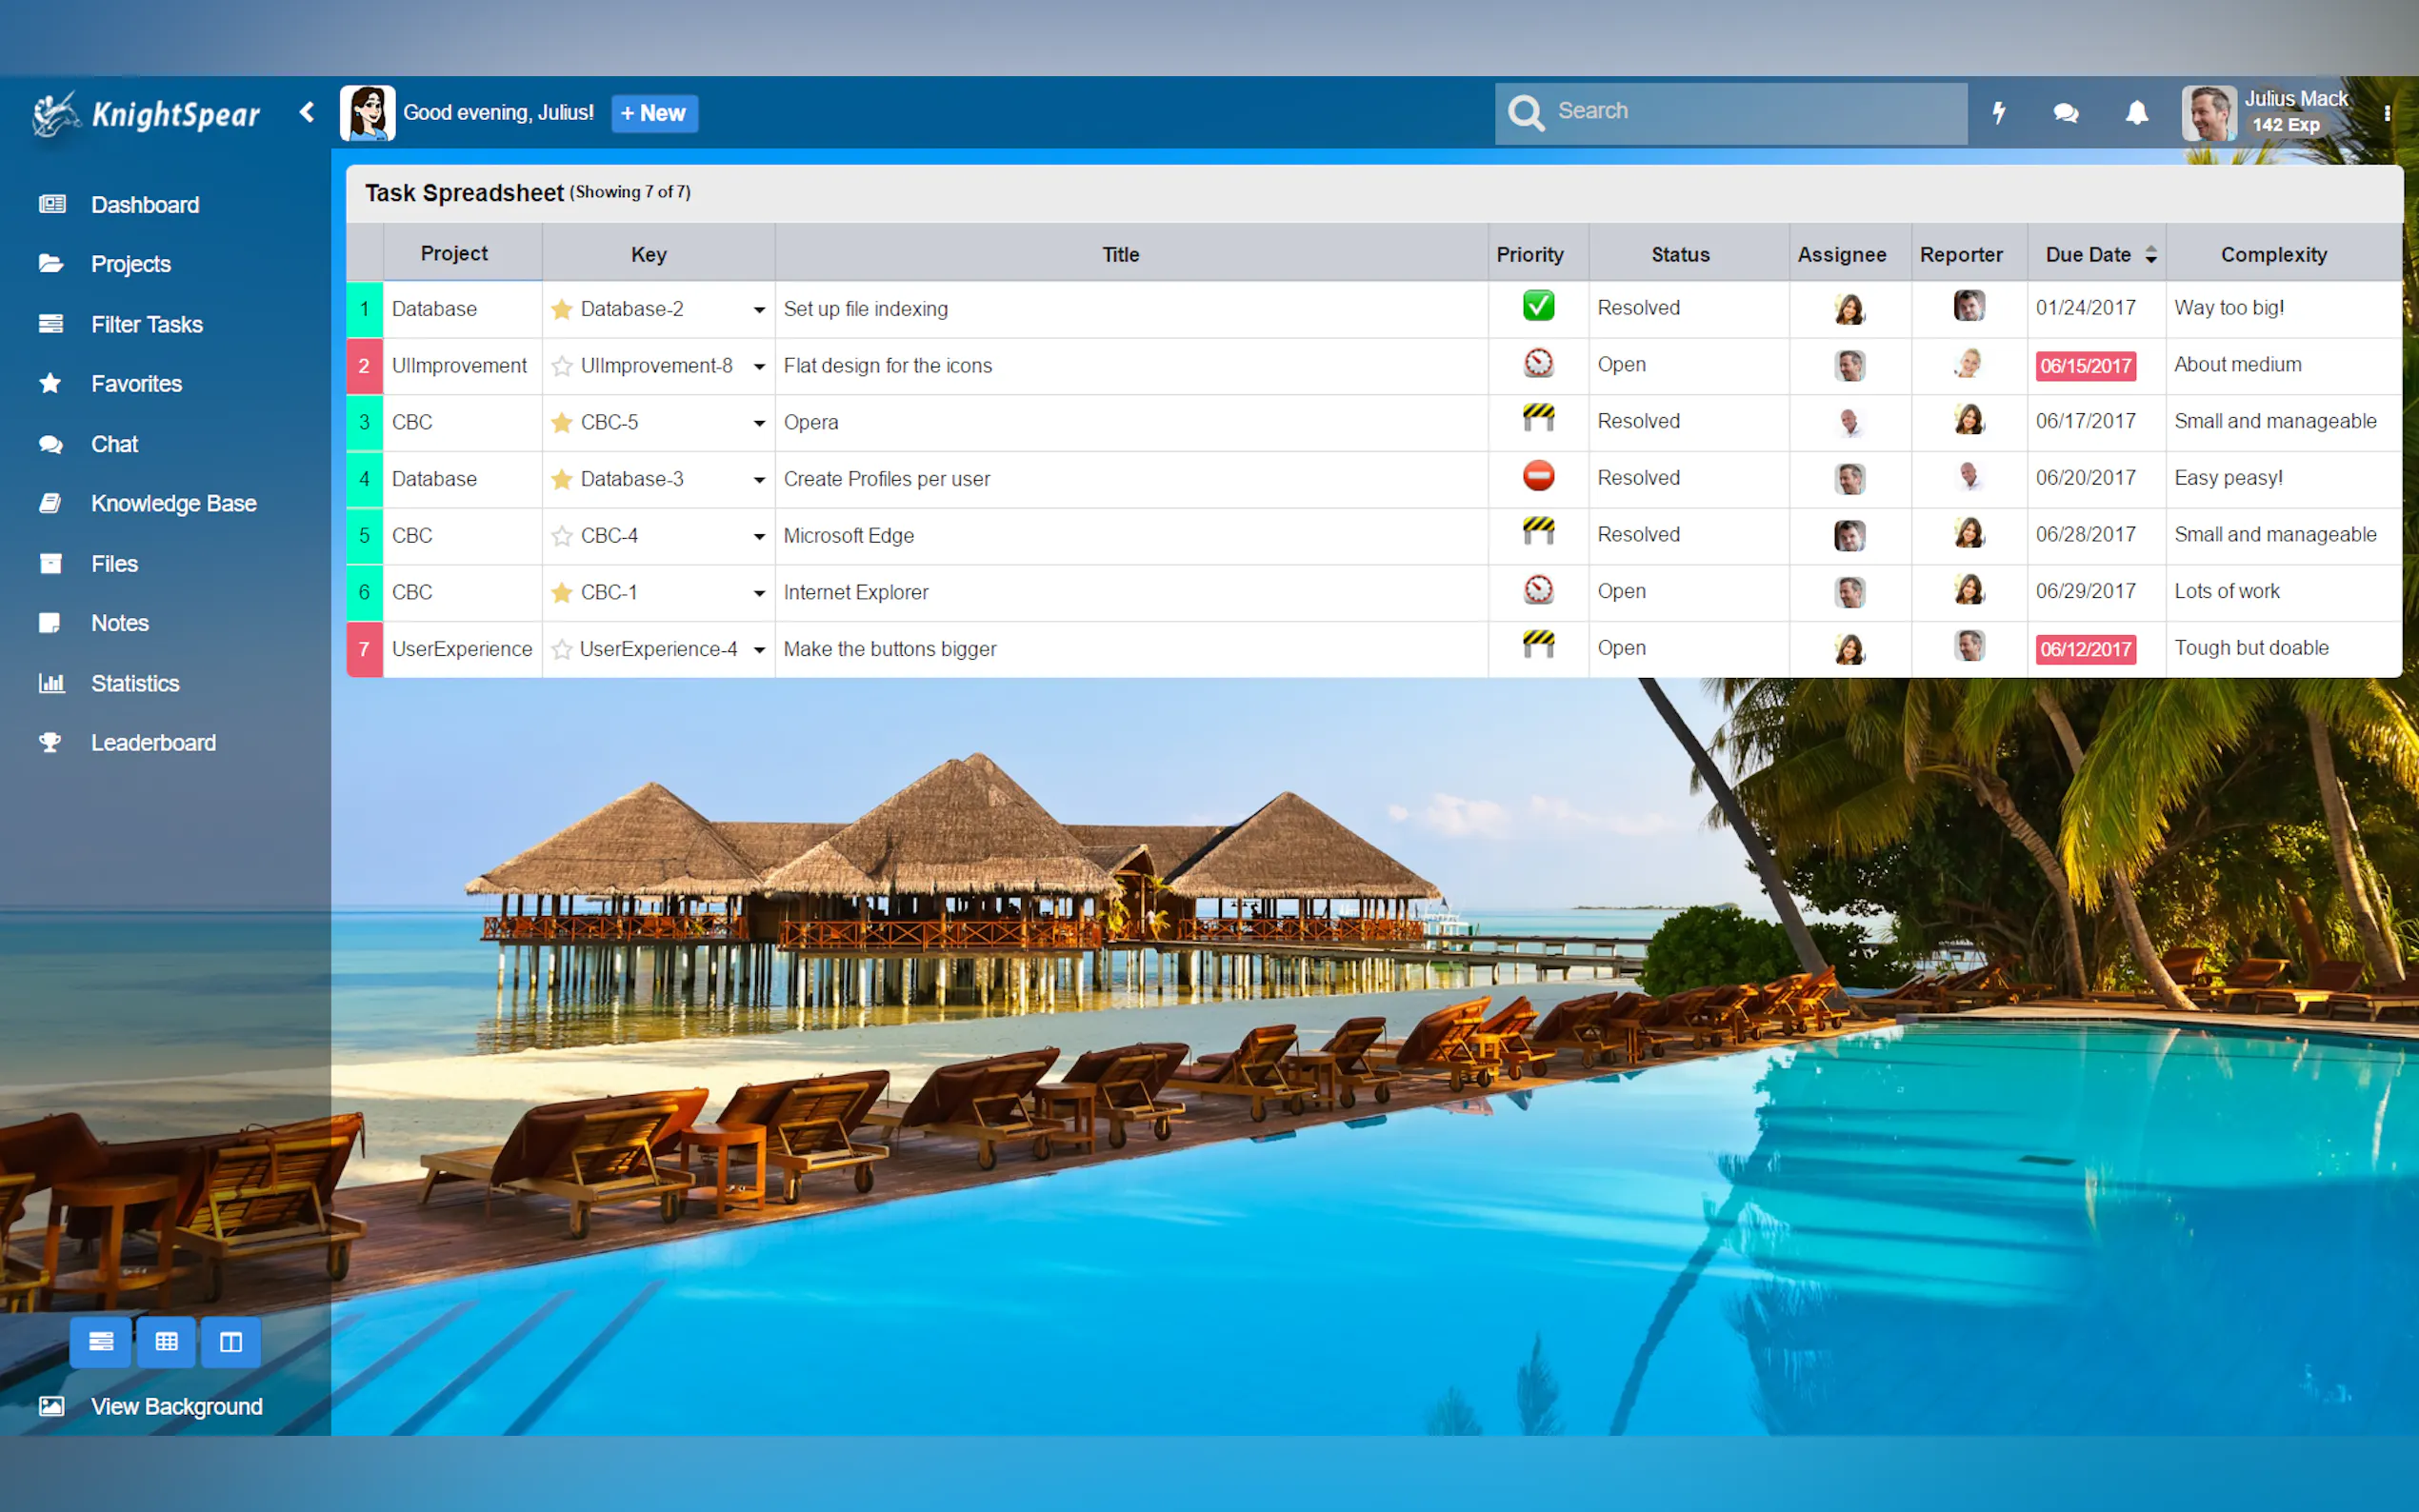This screenshot has width=2419, height=1512.
Task: Click the red overdue date 06/15/2017
Action: (2085, 366)
